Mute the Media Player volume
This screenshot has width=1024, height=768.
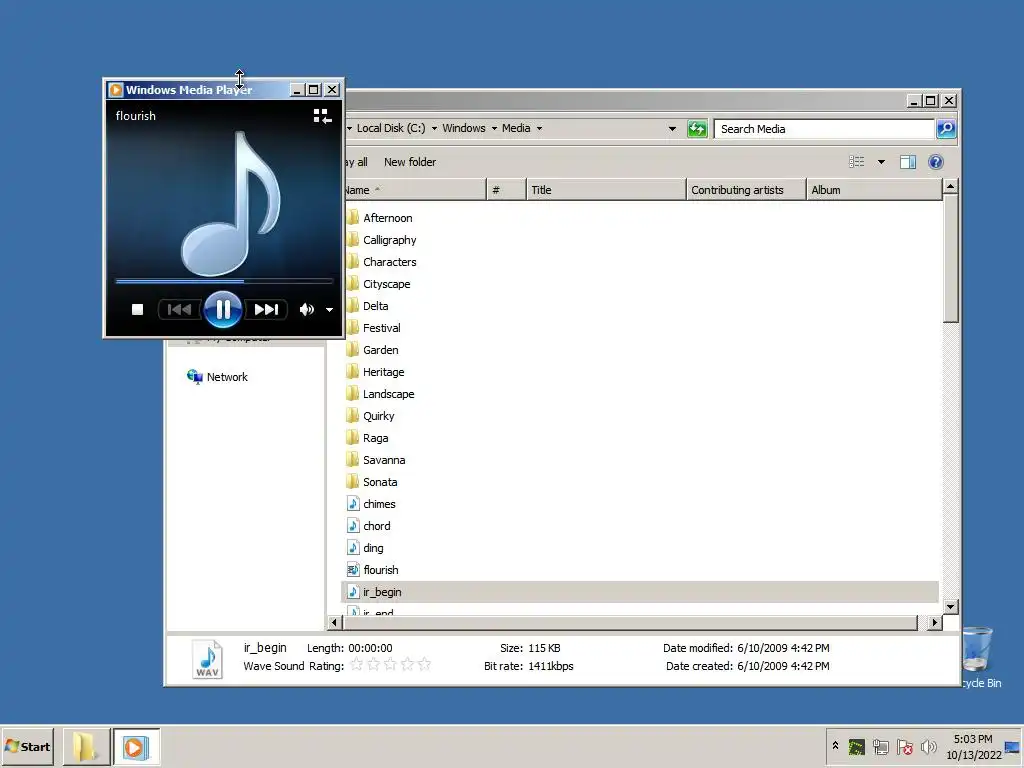[x=306, y=310]
